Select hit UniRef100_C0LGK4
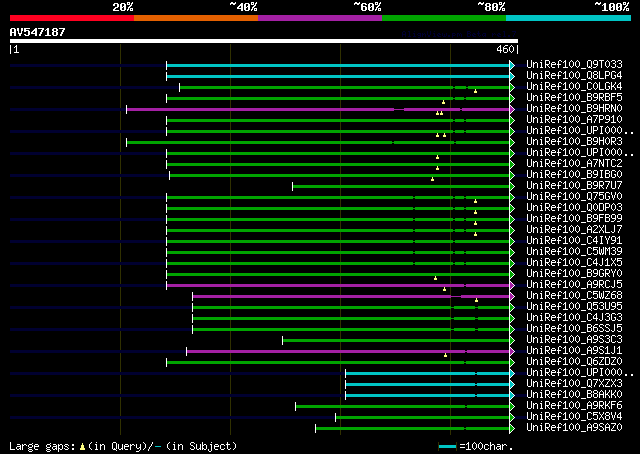Screen dimensions: 640x454 tap(574, 87)
